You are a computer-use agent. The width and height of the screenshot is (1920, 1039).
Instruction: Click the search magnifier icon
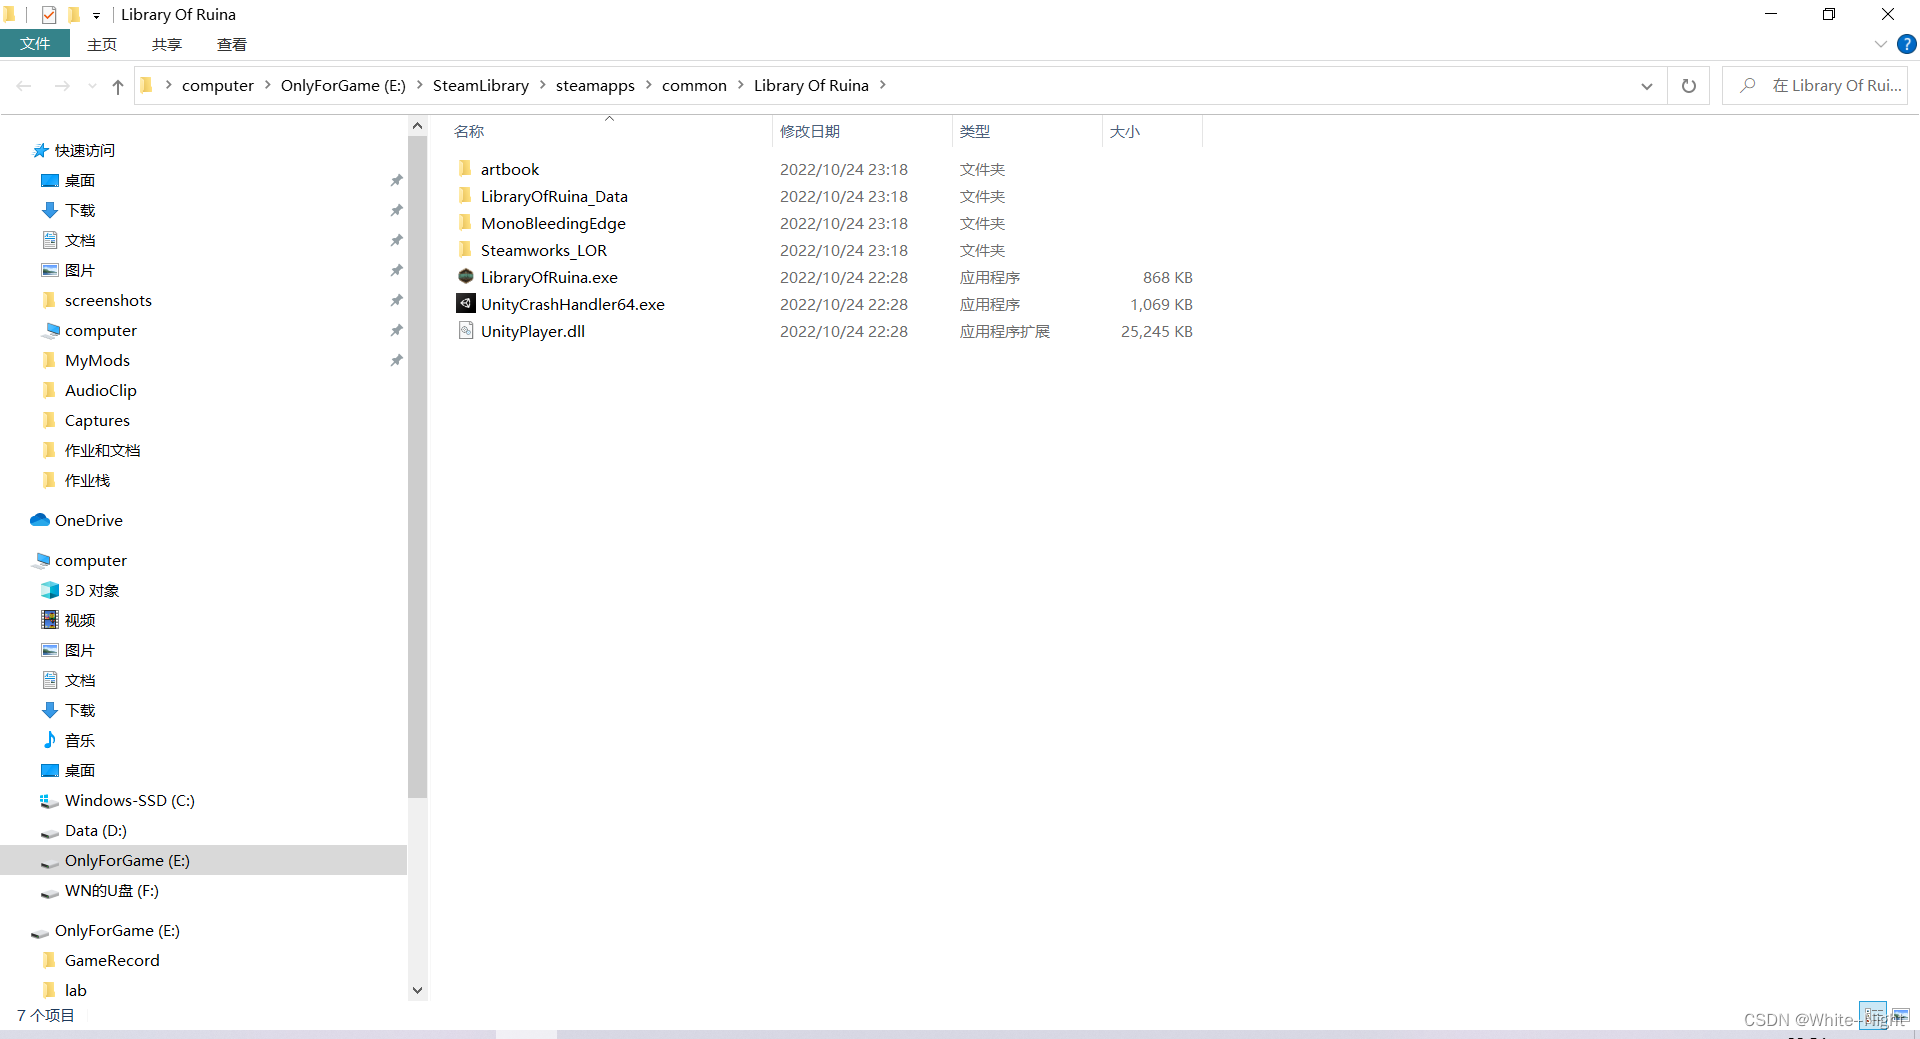click(1748, 86)
